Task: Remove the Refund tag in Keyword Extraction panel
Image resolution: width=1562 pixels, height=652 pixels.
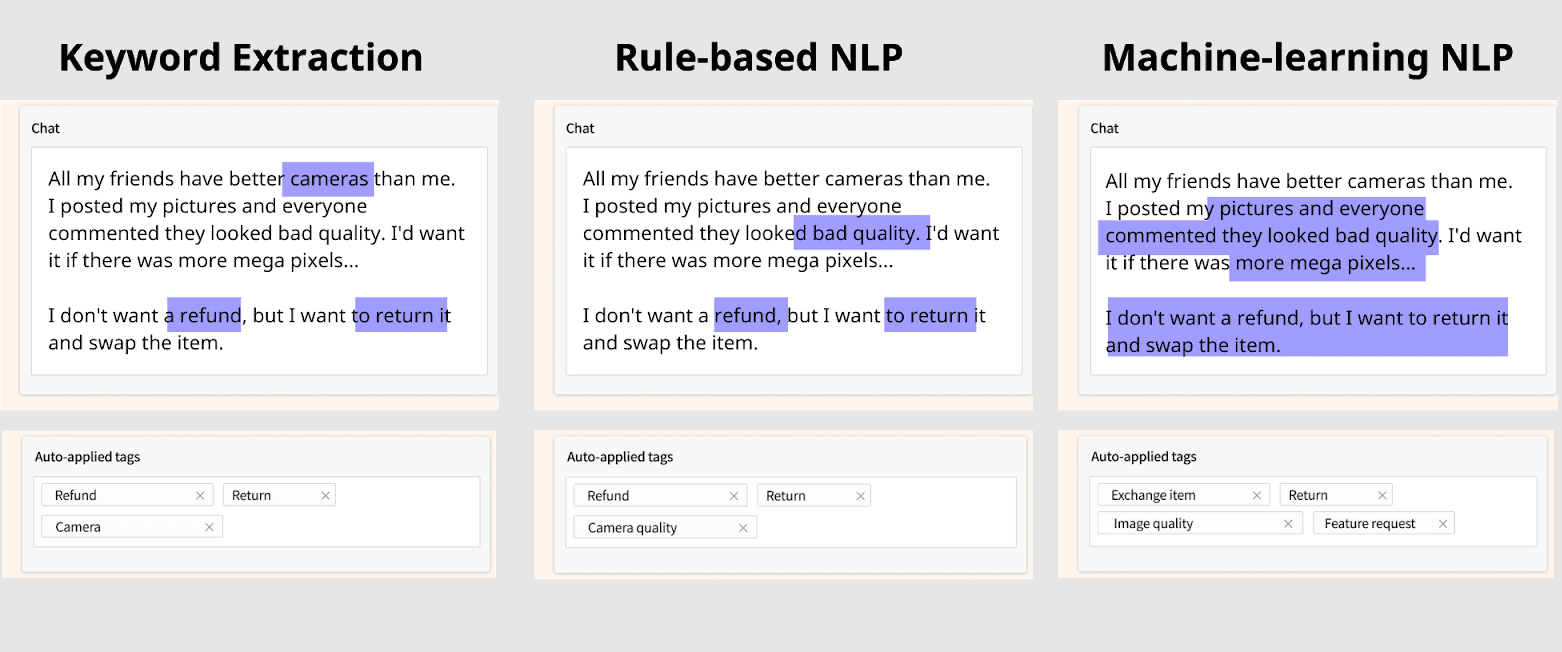Action: 199,494
